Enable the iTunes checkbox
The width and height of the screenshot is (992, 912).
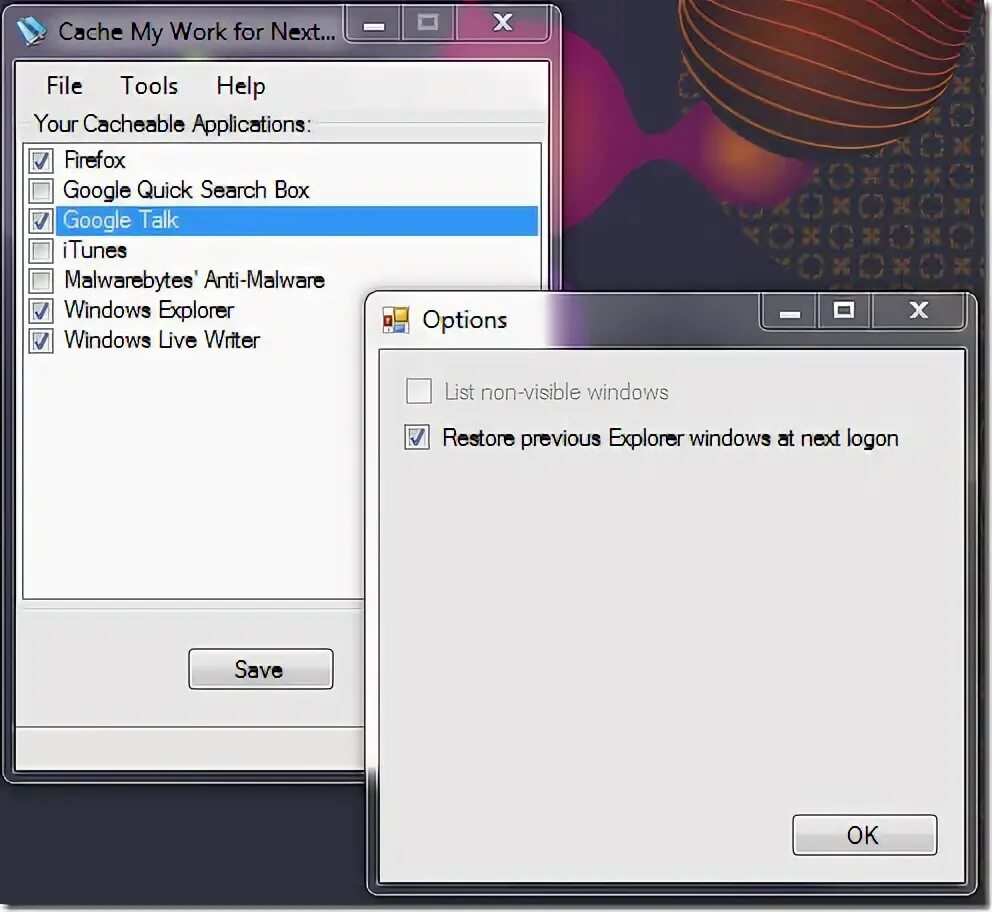tap(41, 250)
